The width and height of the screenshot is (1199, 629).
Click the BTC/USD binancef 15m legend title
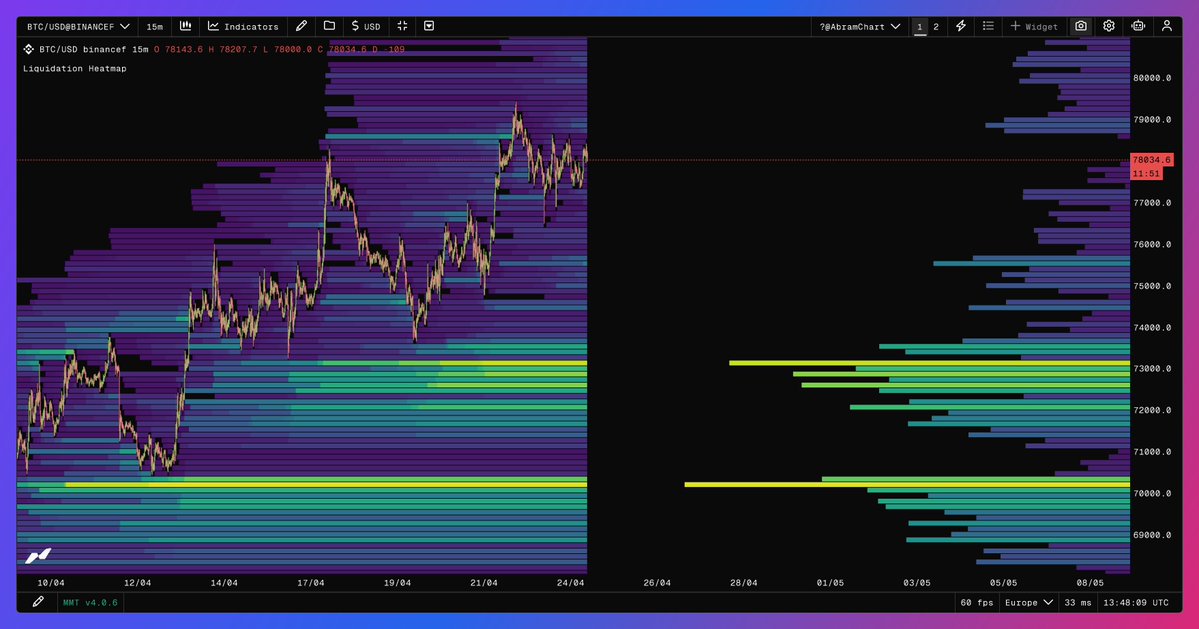pyautogui.click(x=93, y=49)
